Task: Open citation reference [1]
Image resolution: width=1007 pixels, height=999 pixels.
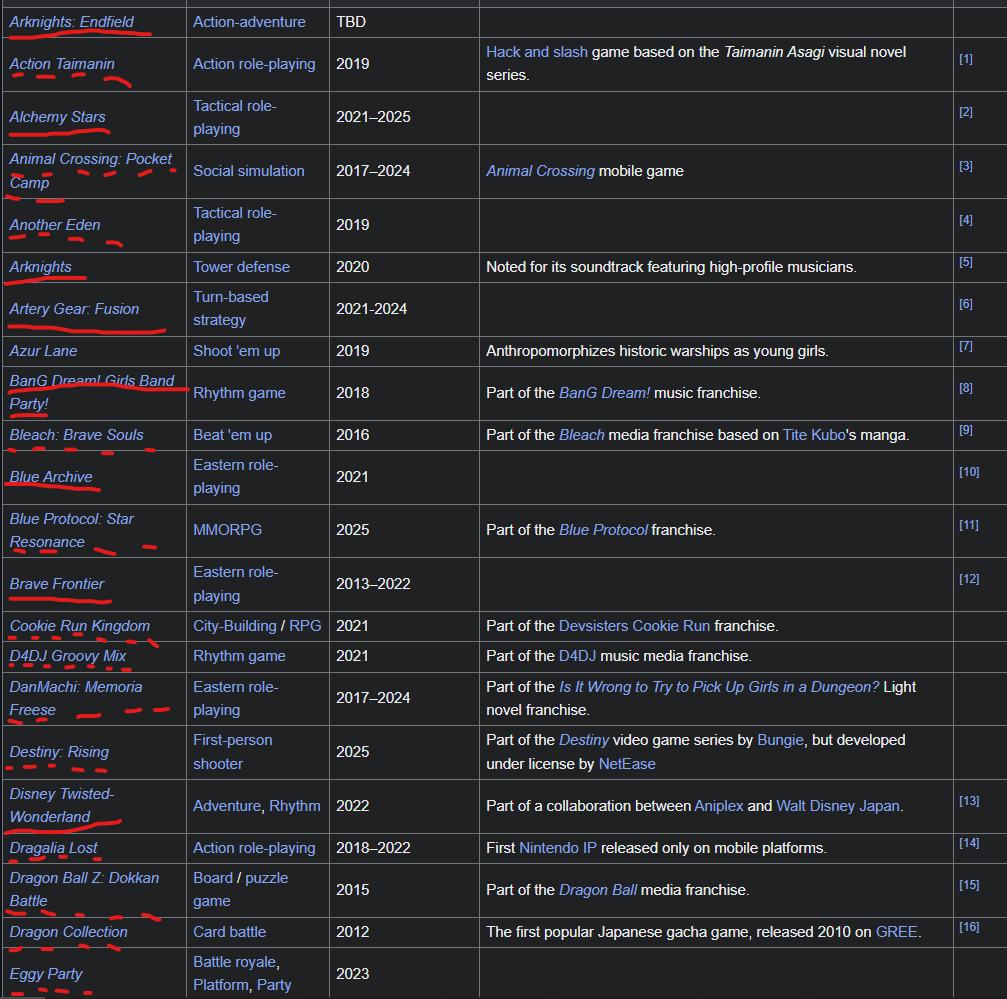Action: (x=966, y=59)
